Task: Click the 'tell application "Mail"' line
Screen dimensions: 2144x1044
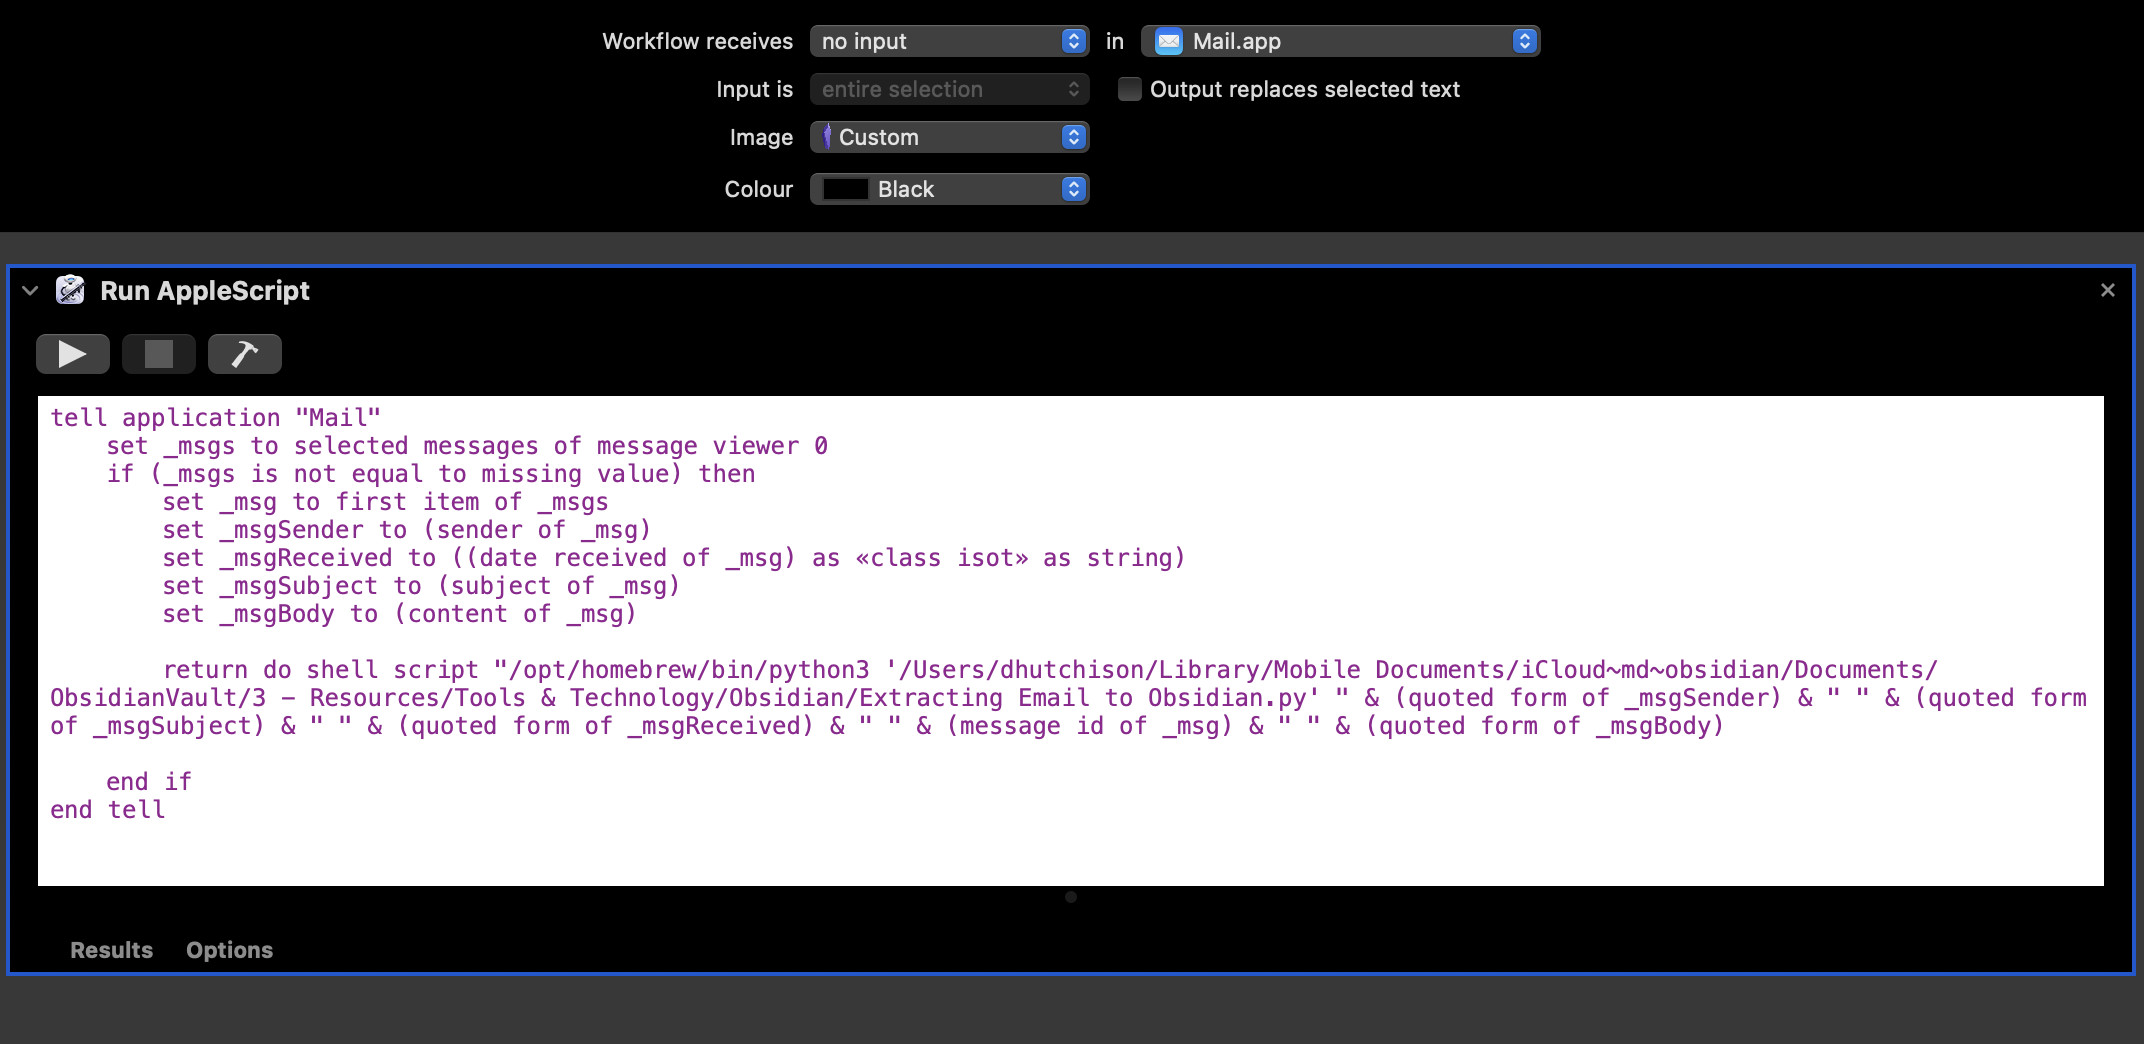Action: point(216,418)
